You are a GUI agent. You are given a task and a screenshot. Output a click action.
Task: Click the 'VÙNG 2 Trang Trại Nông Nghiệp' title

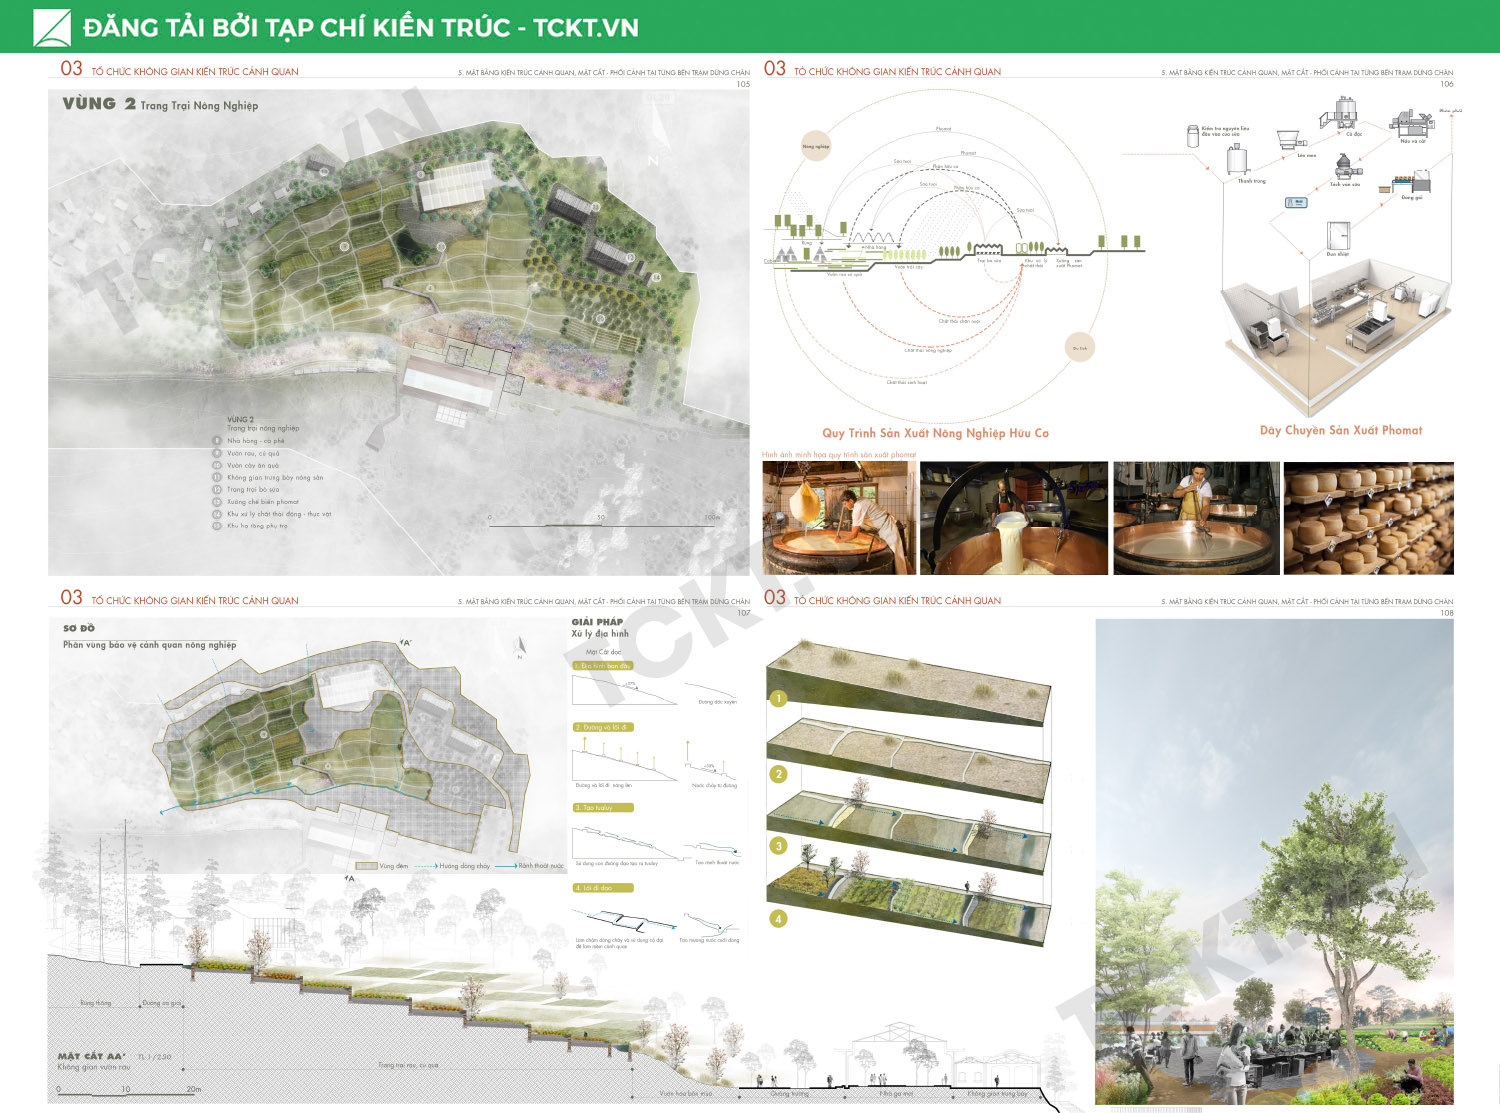coord(160,104)
